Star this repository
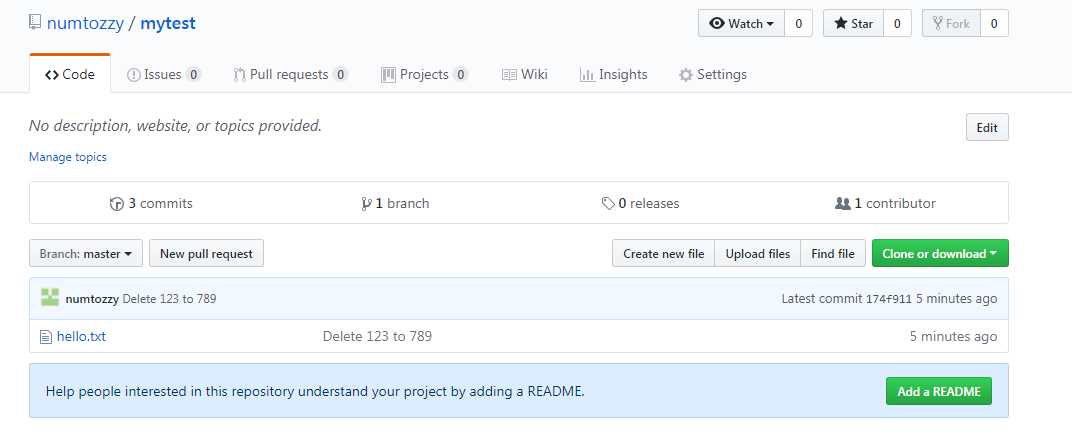The height and width of the screenshot is (446, 1072). tap(853, 23)
